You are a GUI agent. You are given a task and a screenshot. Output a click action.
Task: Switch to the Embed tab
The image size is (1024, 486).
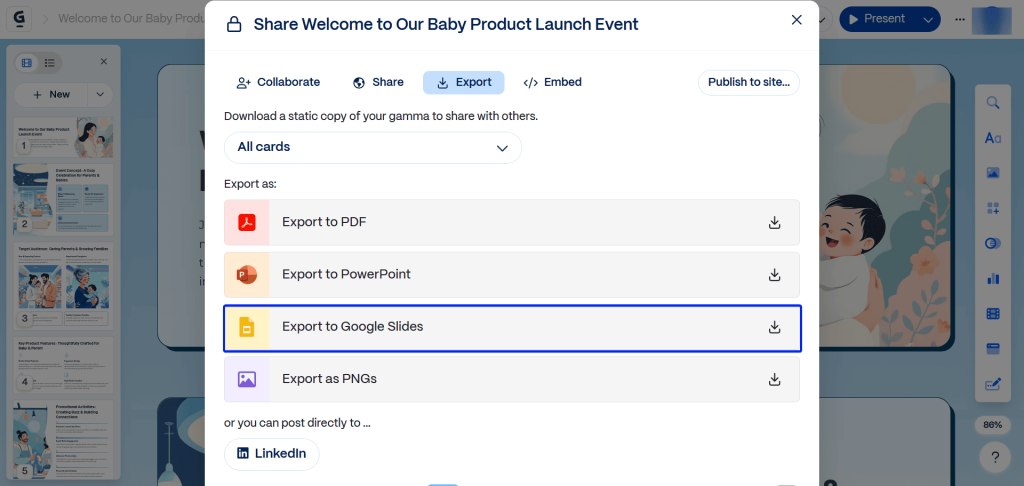552,82
